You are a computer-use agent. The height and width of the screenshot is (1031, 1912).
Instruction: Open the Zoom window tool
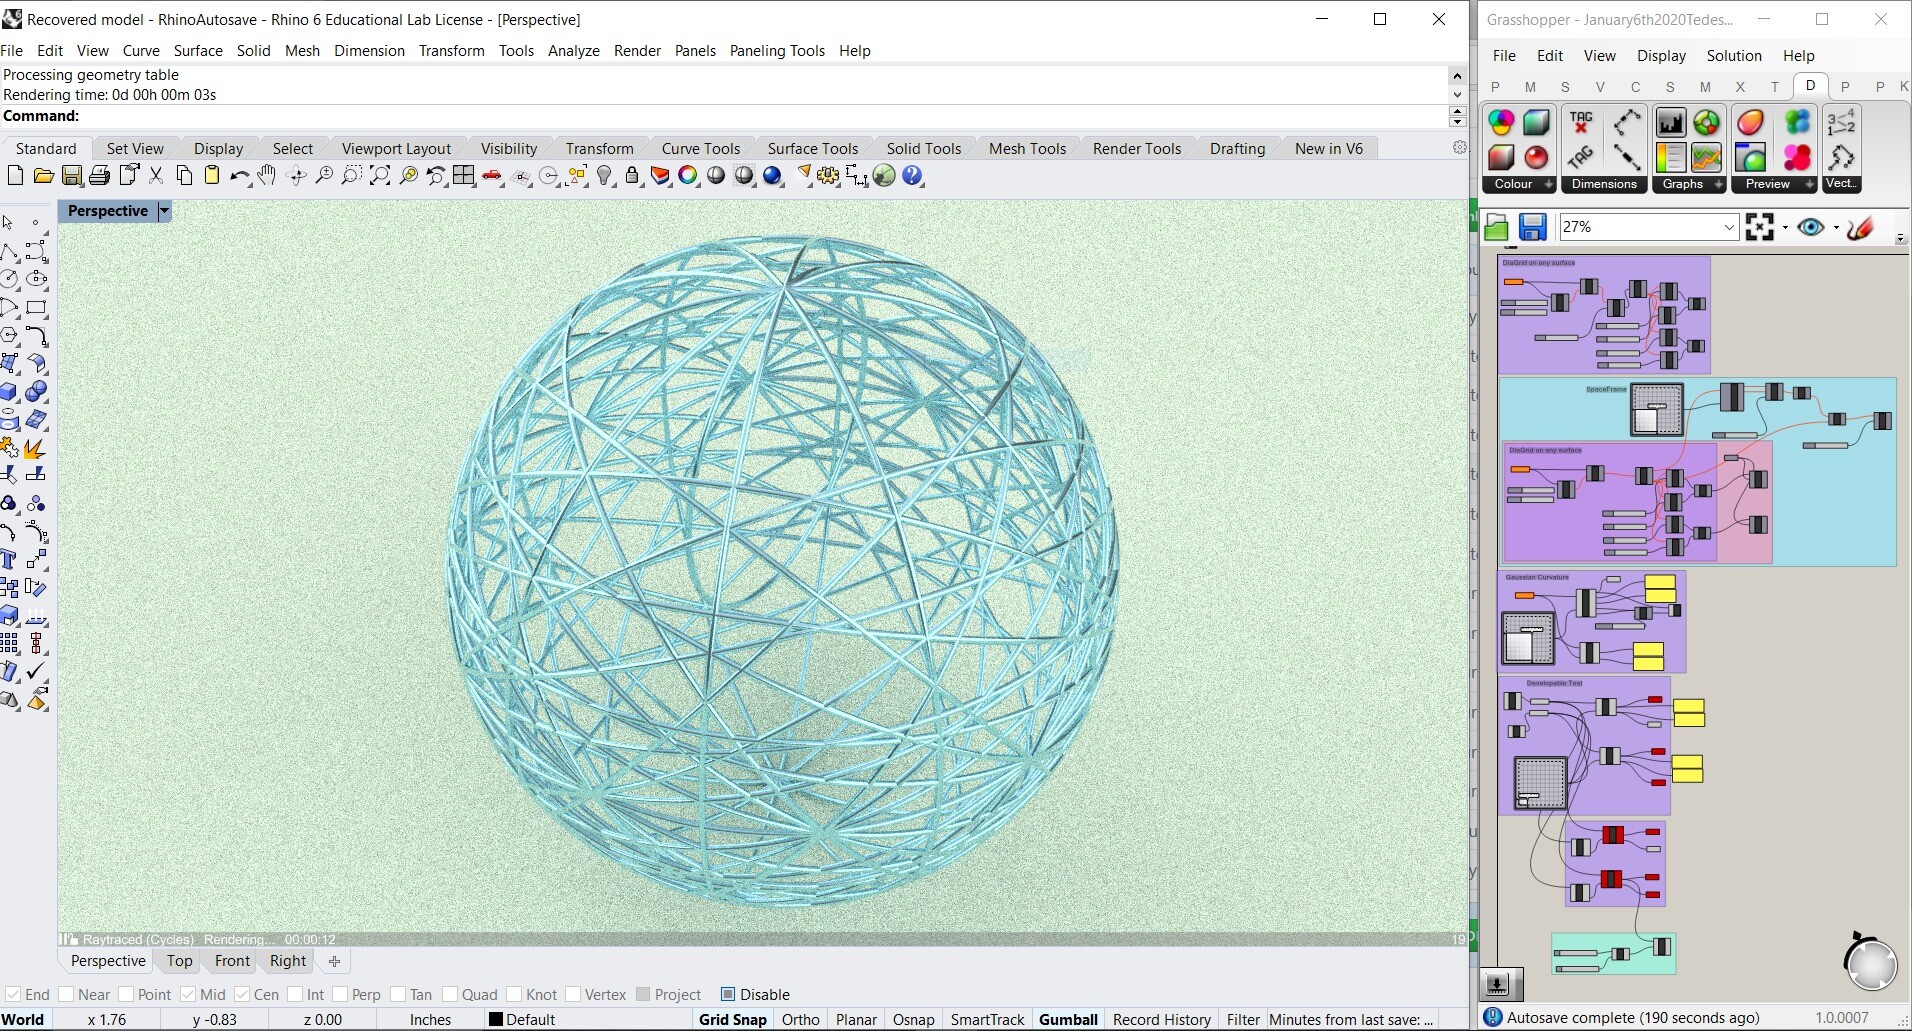[351, 176]
